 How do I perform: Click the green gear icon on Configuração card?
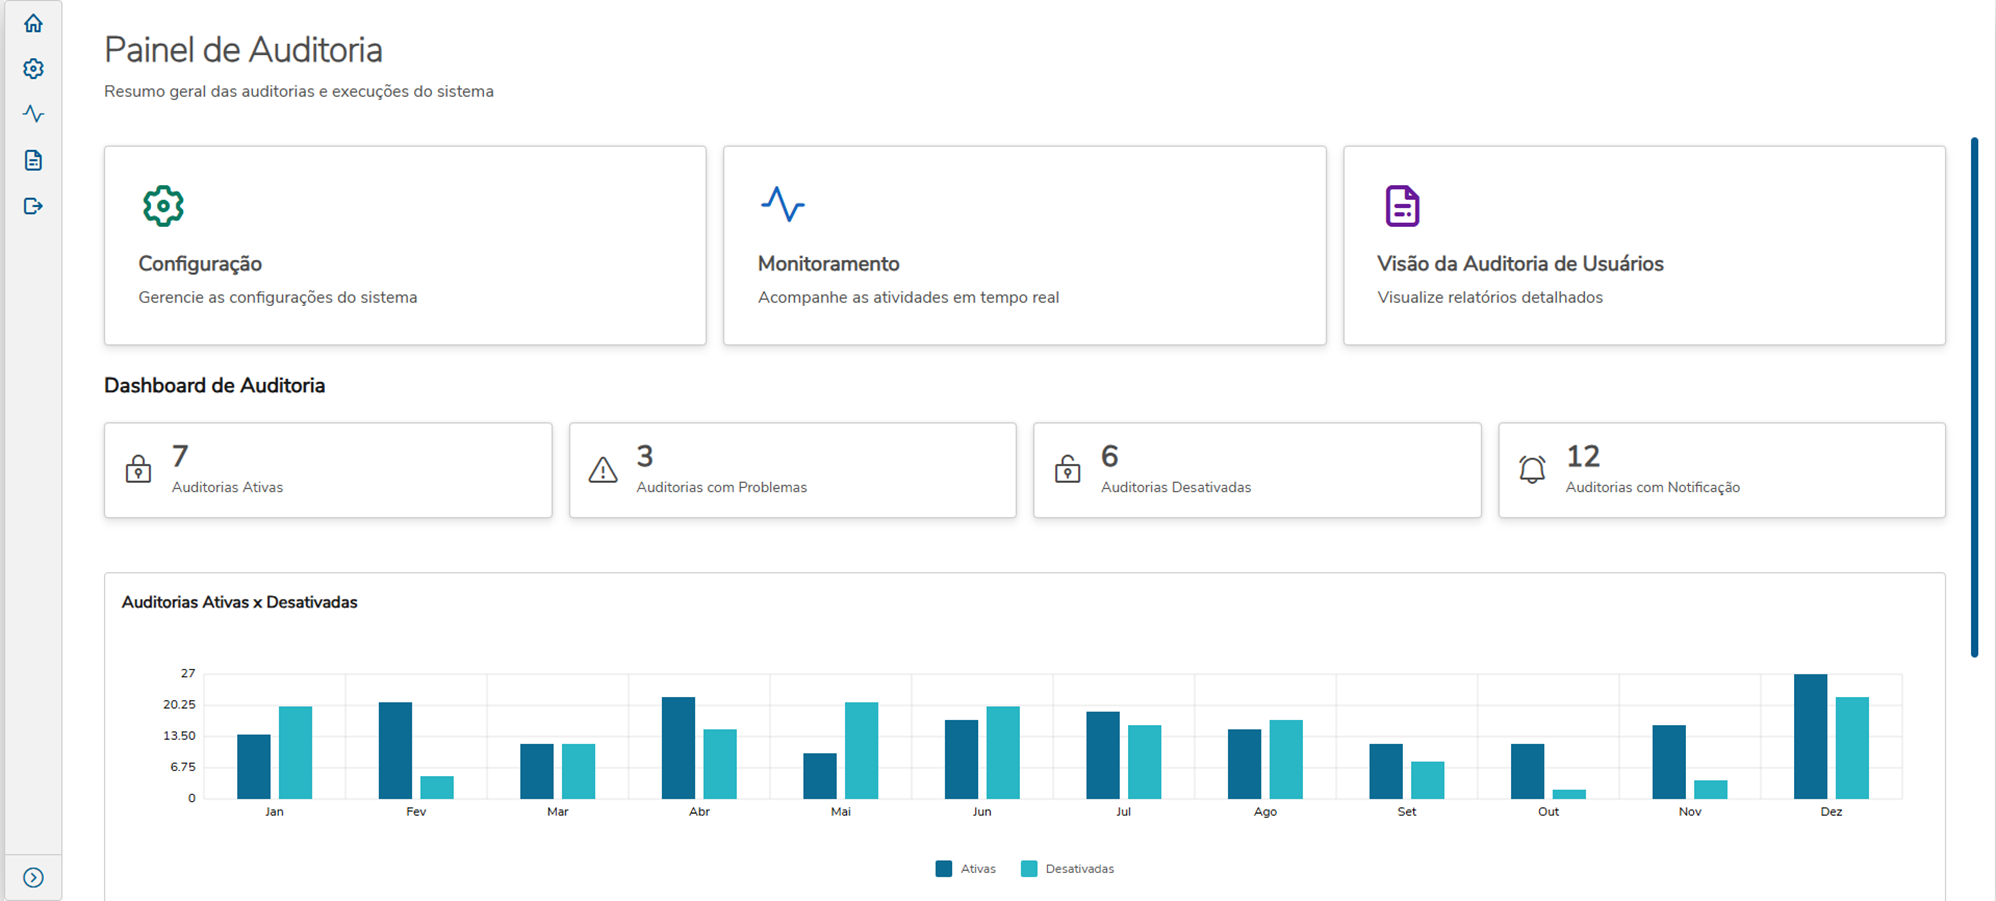pos(163,205)
